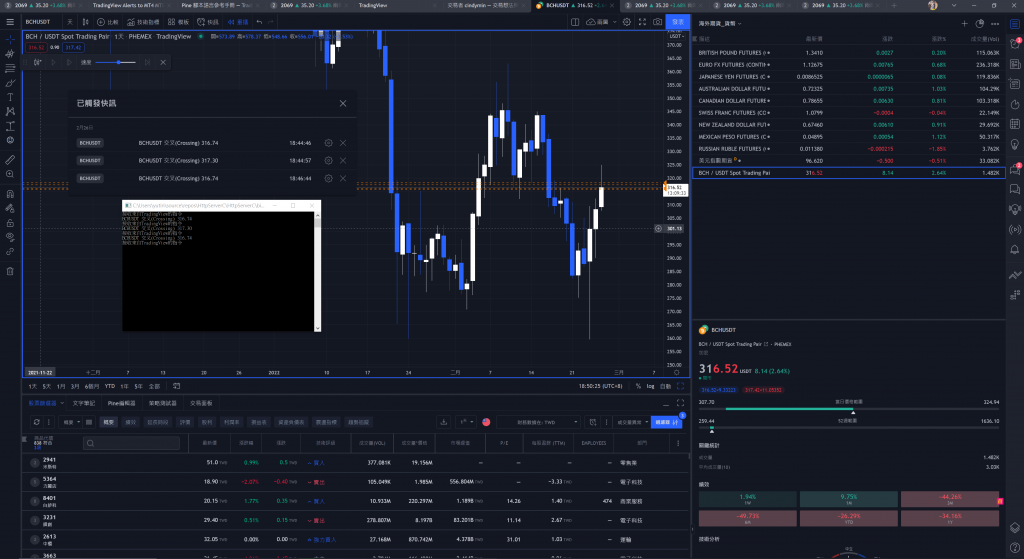Click the blue publish button at top right
1024x559 pixels.
click(x=677, y=21)
